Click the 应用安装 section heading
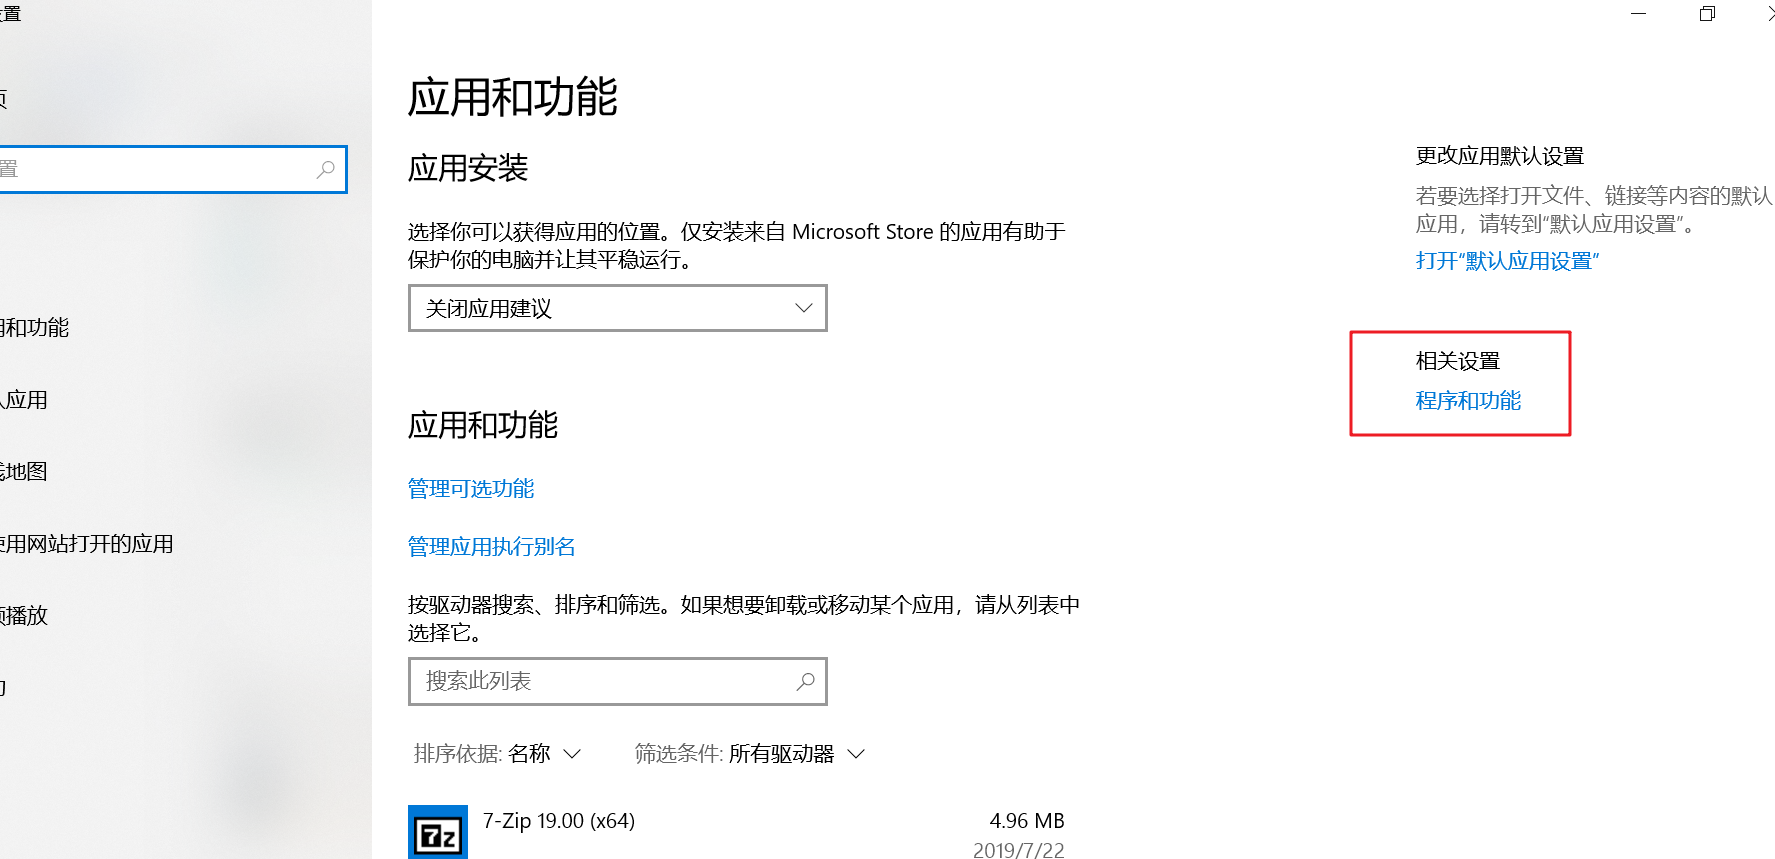 pos(468,168)
